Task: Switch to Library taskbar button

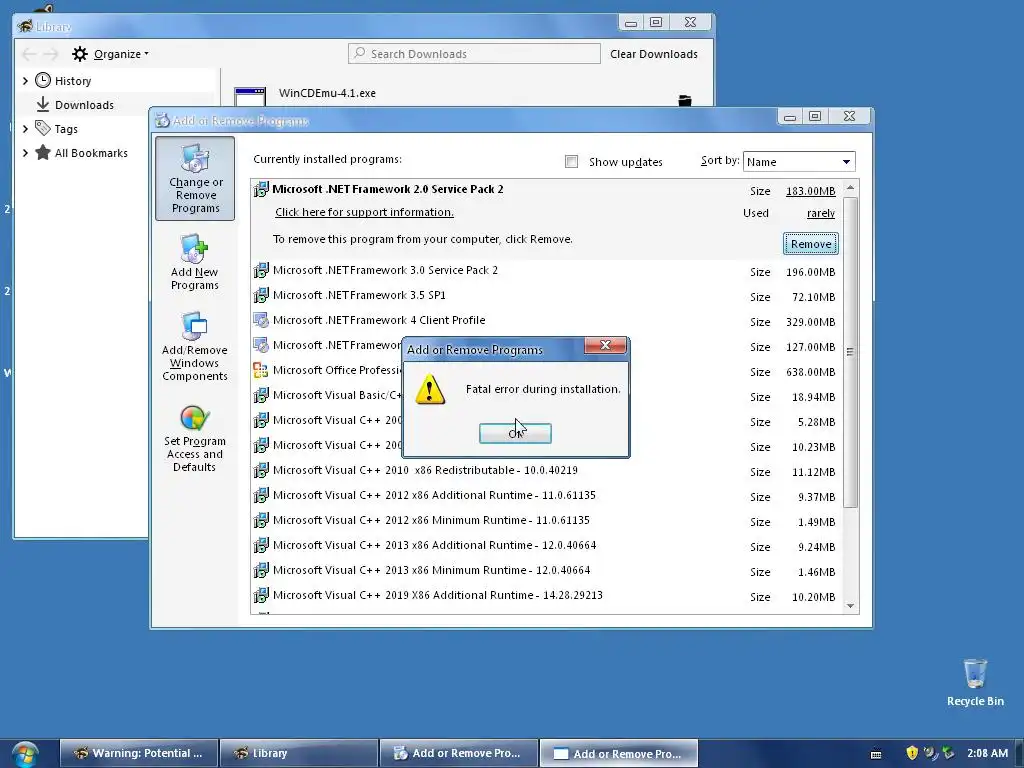Action: 298,753
